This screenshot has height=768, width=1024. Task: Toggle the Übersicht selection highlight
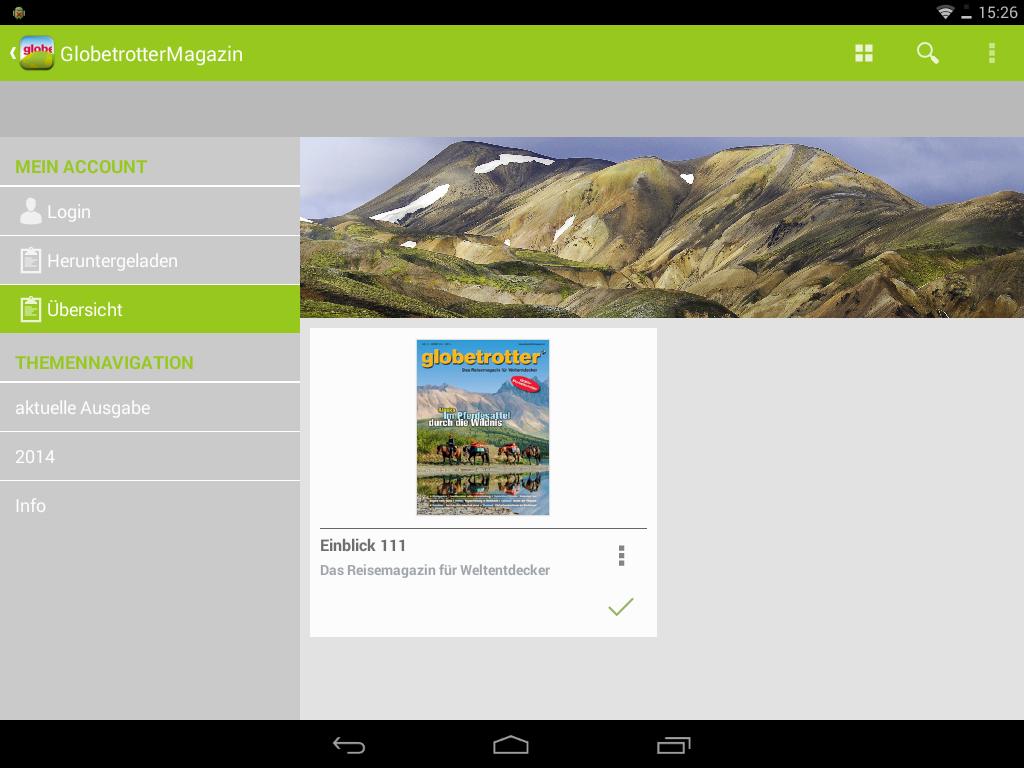150,309
